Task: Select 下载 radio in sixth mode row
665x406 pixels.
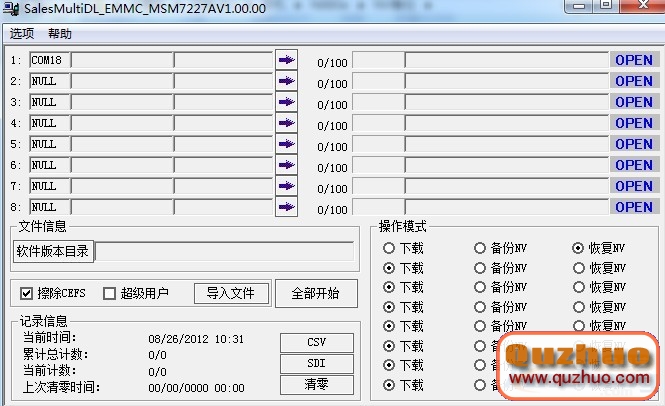Action: pyautogui.click(x=389, y=346)
